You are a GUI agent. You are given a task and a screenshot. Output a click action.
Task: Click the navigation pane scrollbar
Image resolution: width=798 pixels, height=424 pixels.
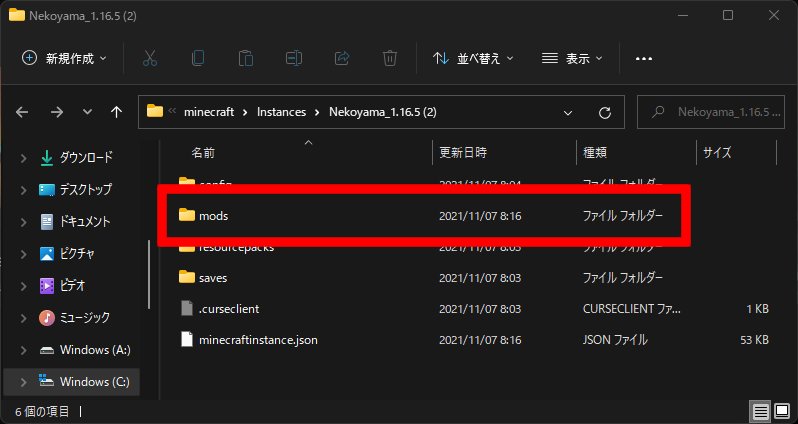149,274
